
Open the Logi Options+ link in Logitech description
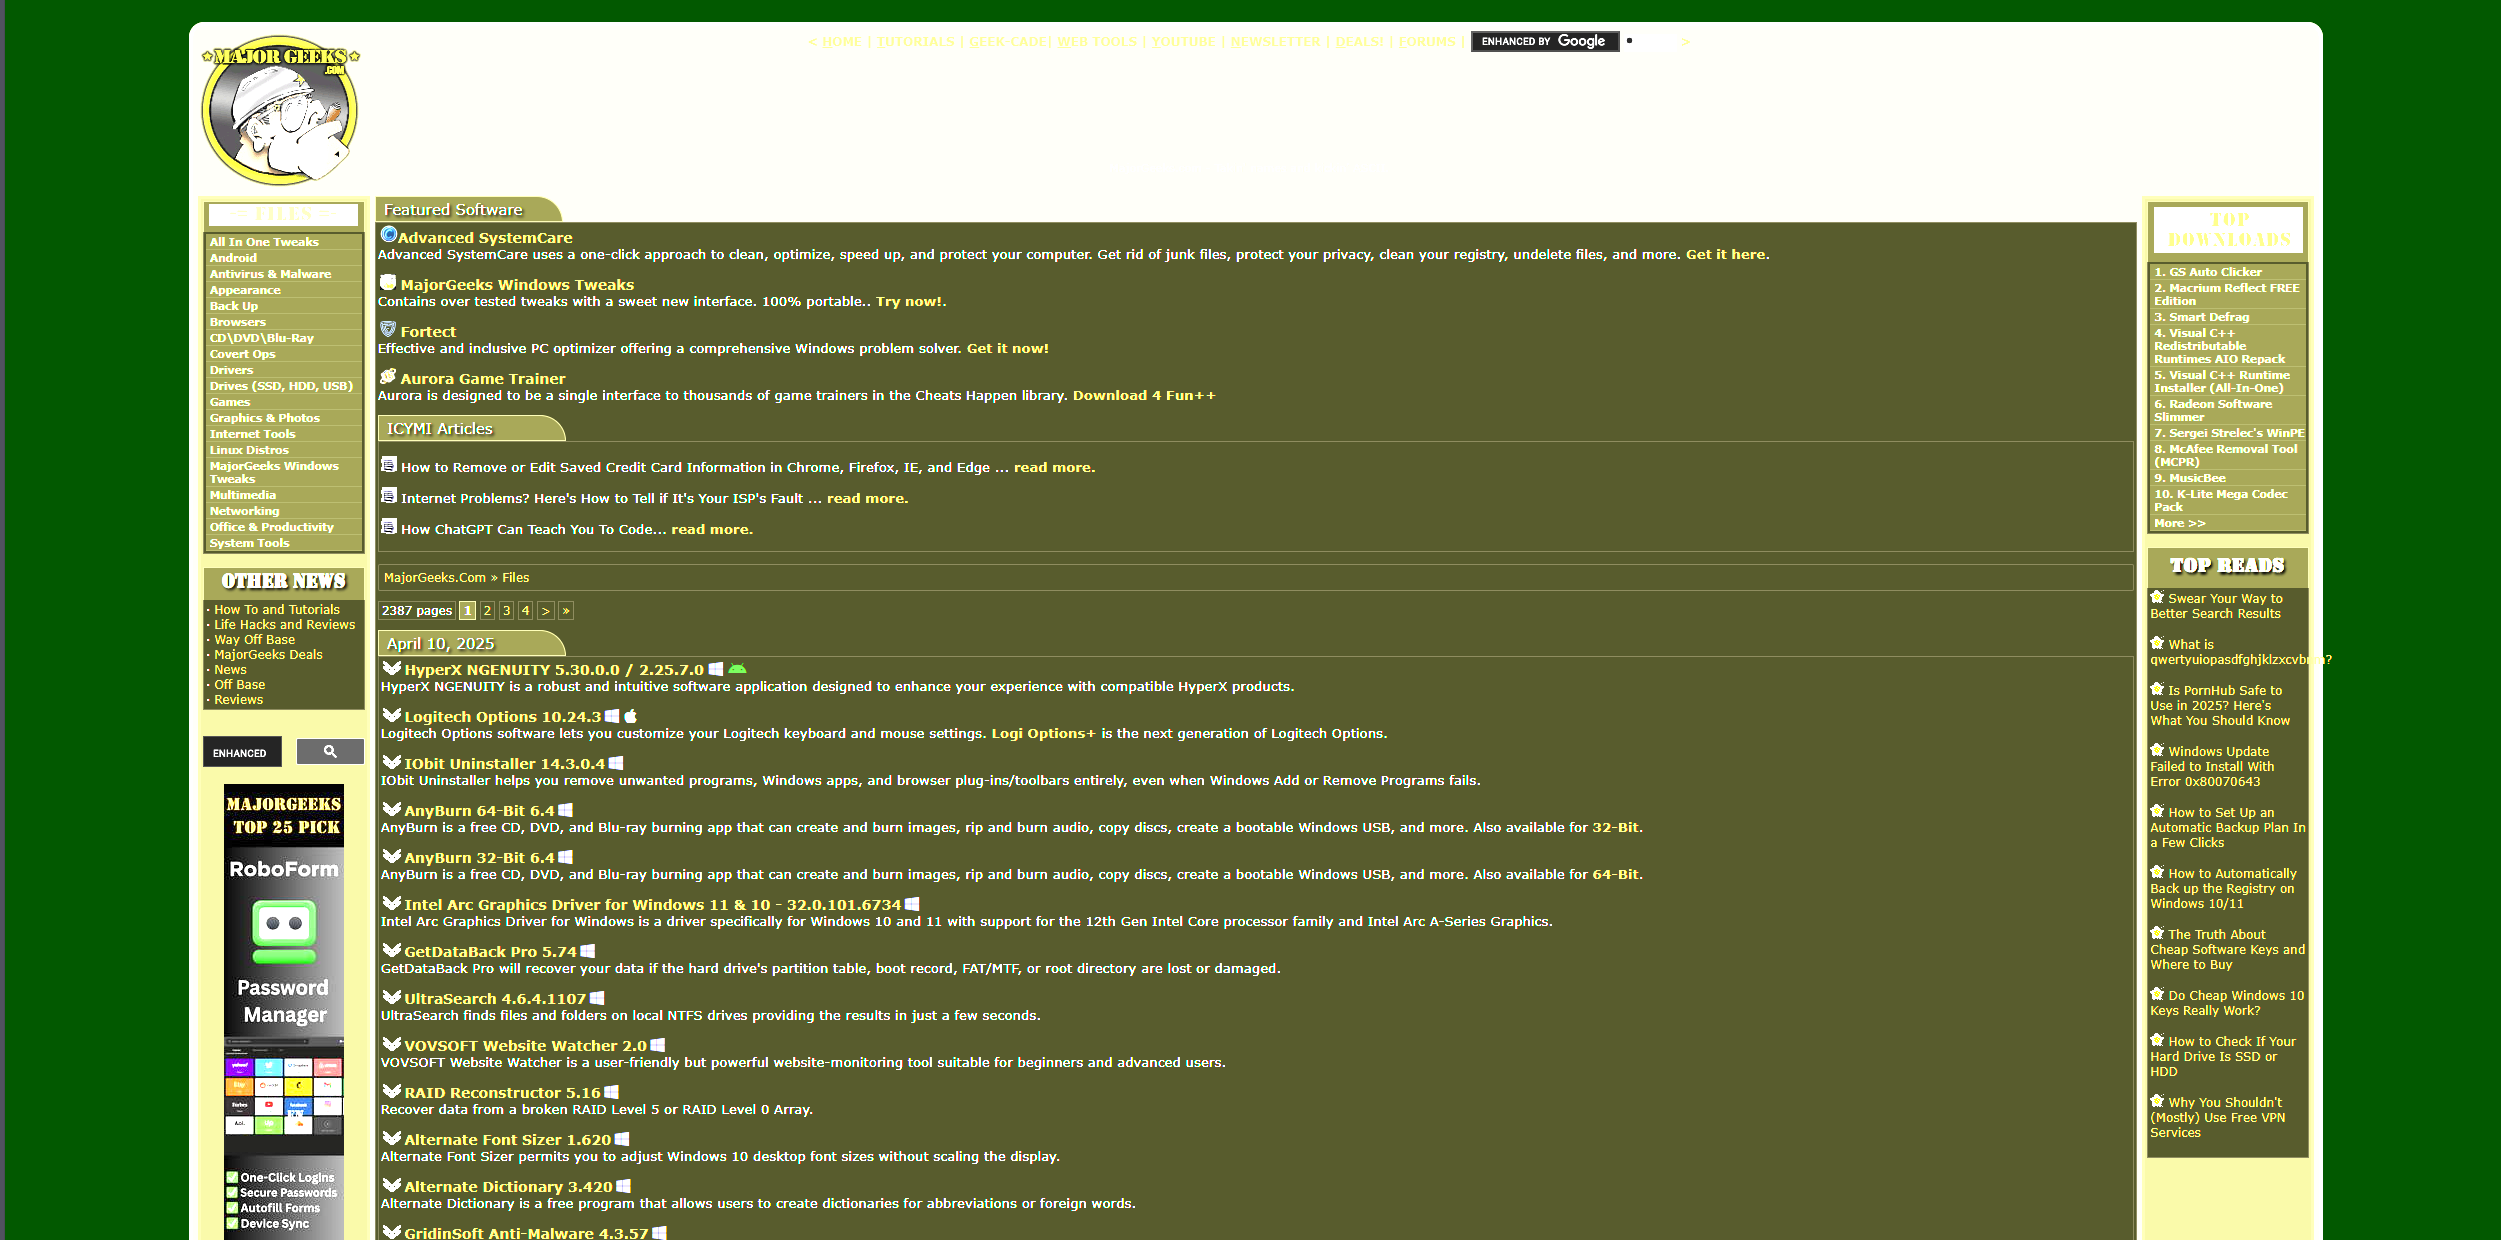pos(1043,734)
